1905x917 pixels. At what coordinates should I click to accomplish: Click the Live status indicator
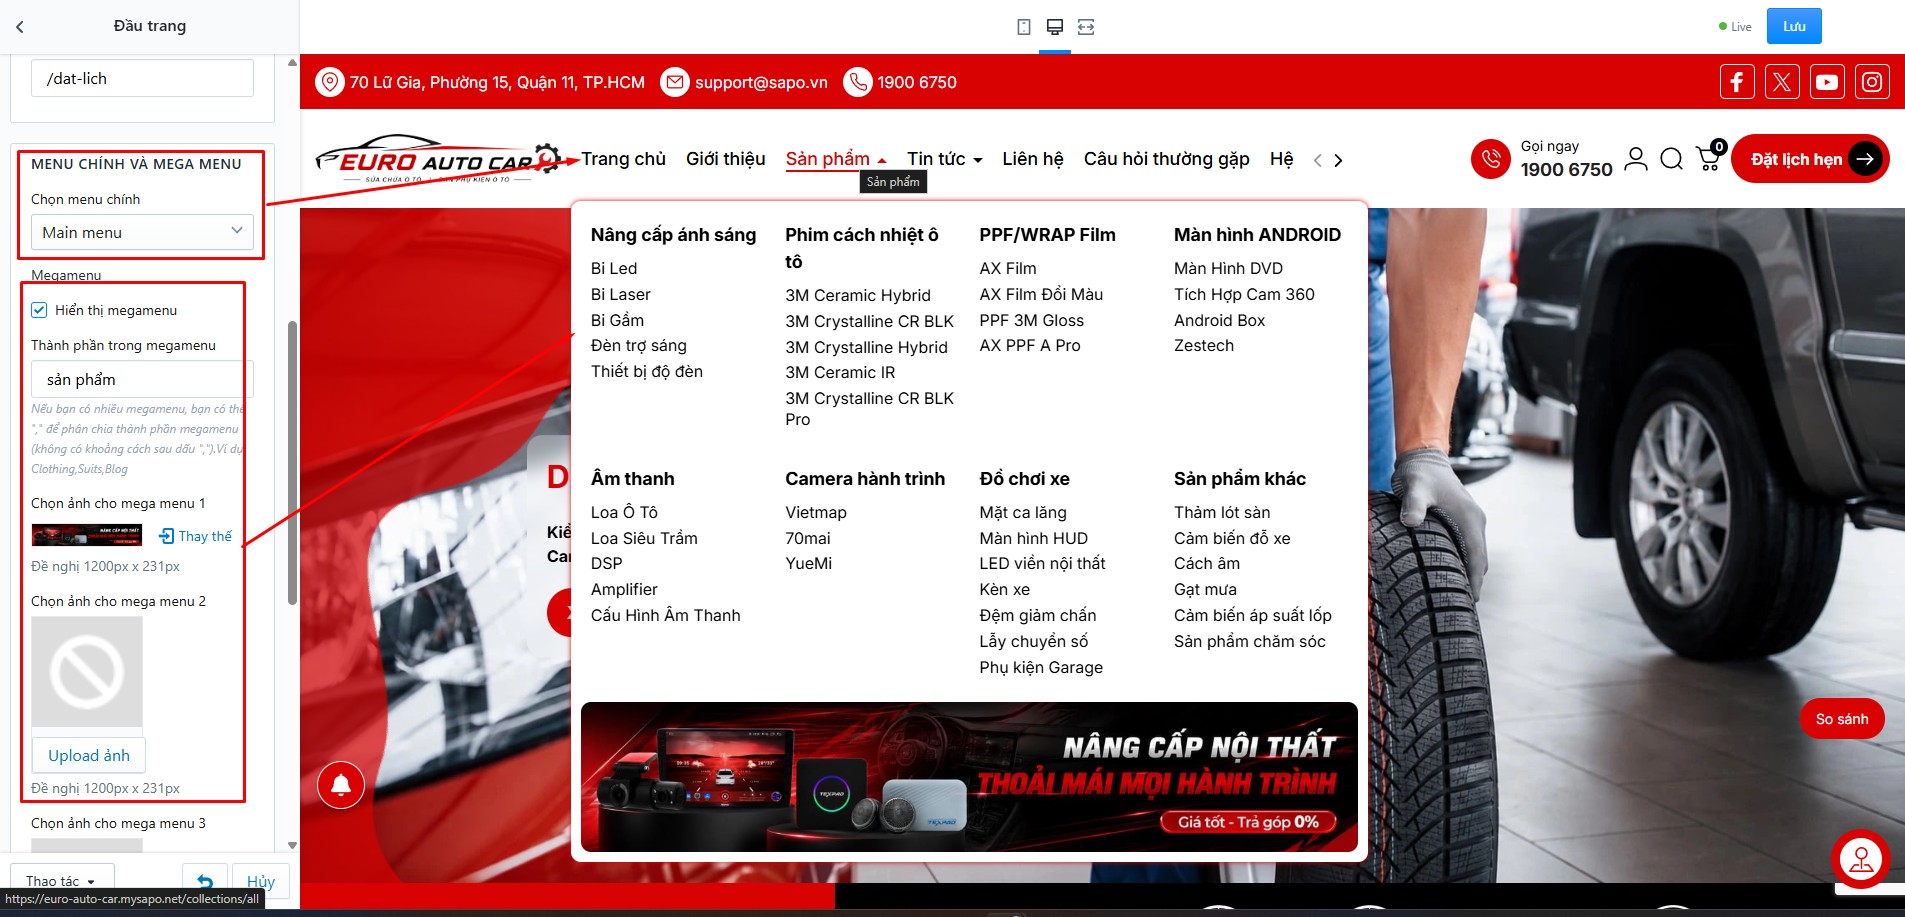coord(1735,27)
